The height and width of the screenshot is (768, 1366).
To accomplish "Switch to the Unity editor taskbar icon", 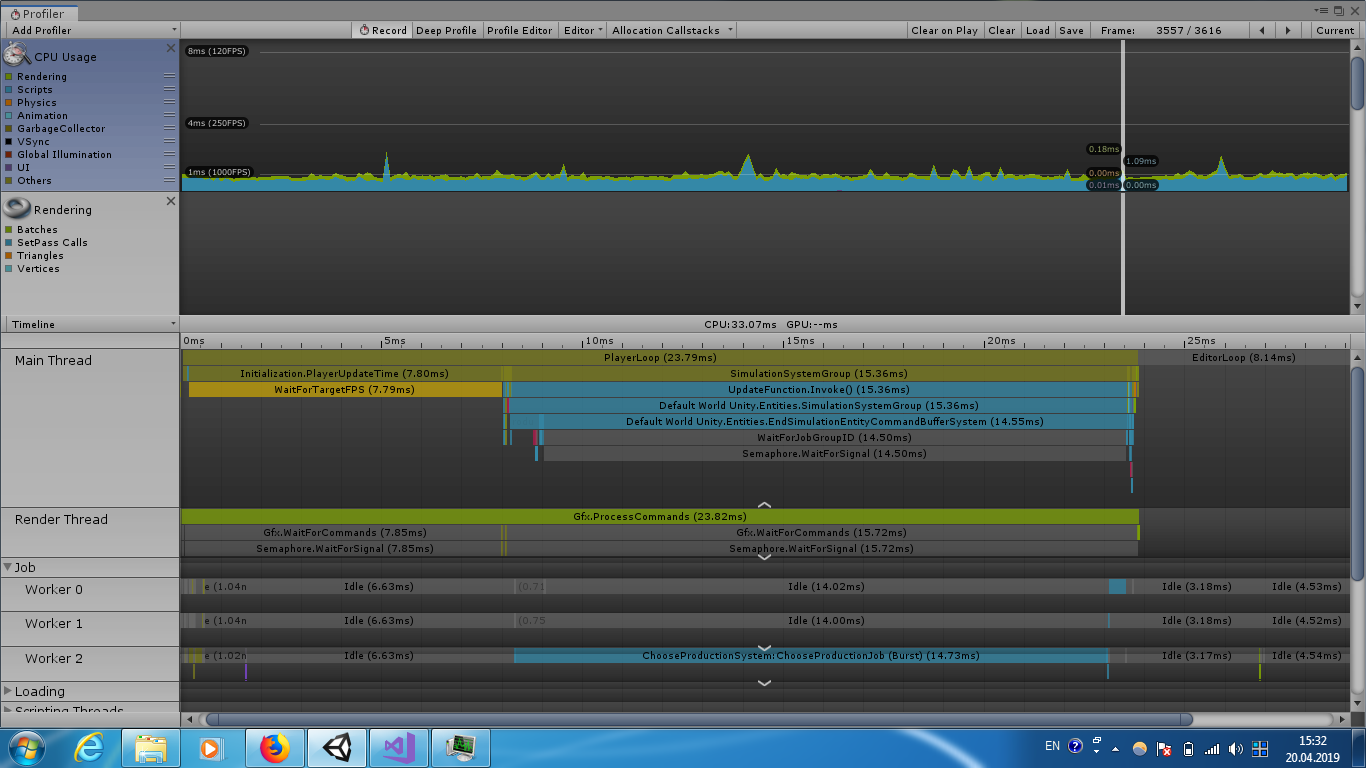I will click(337, 748).
